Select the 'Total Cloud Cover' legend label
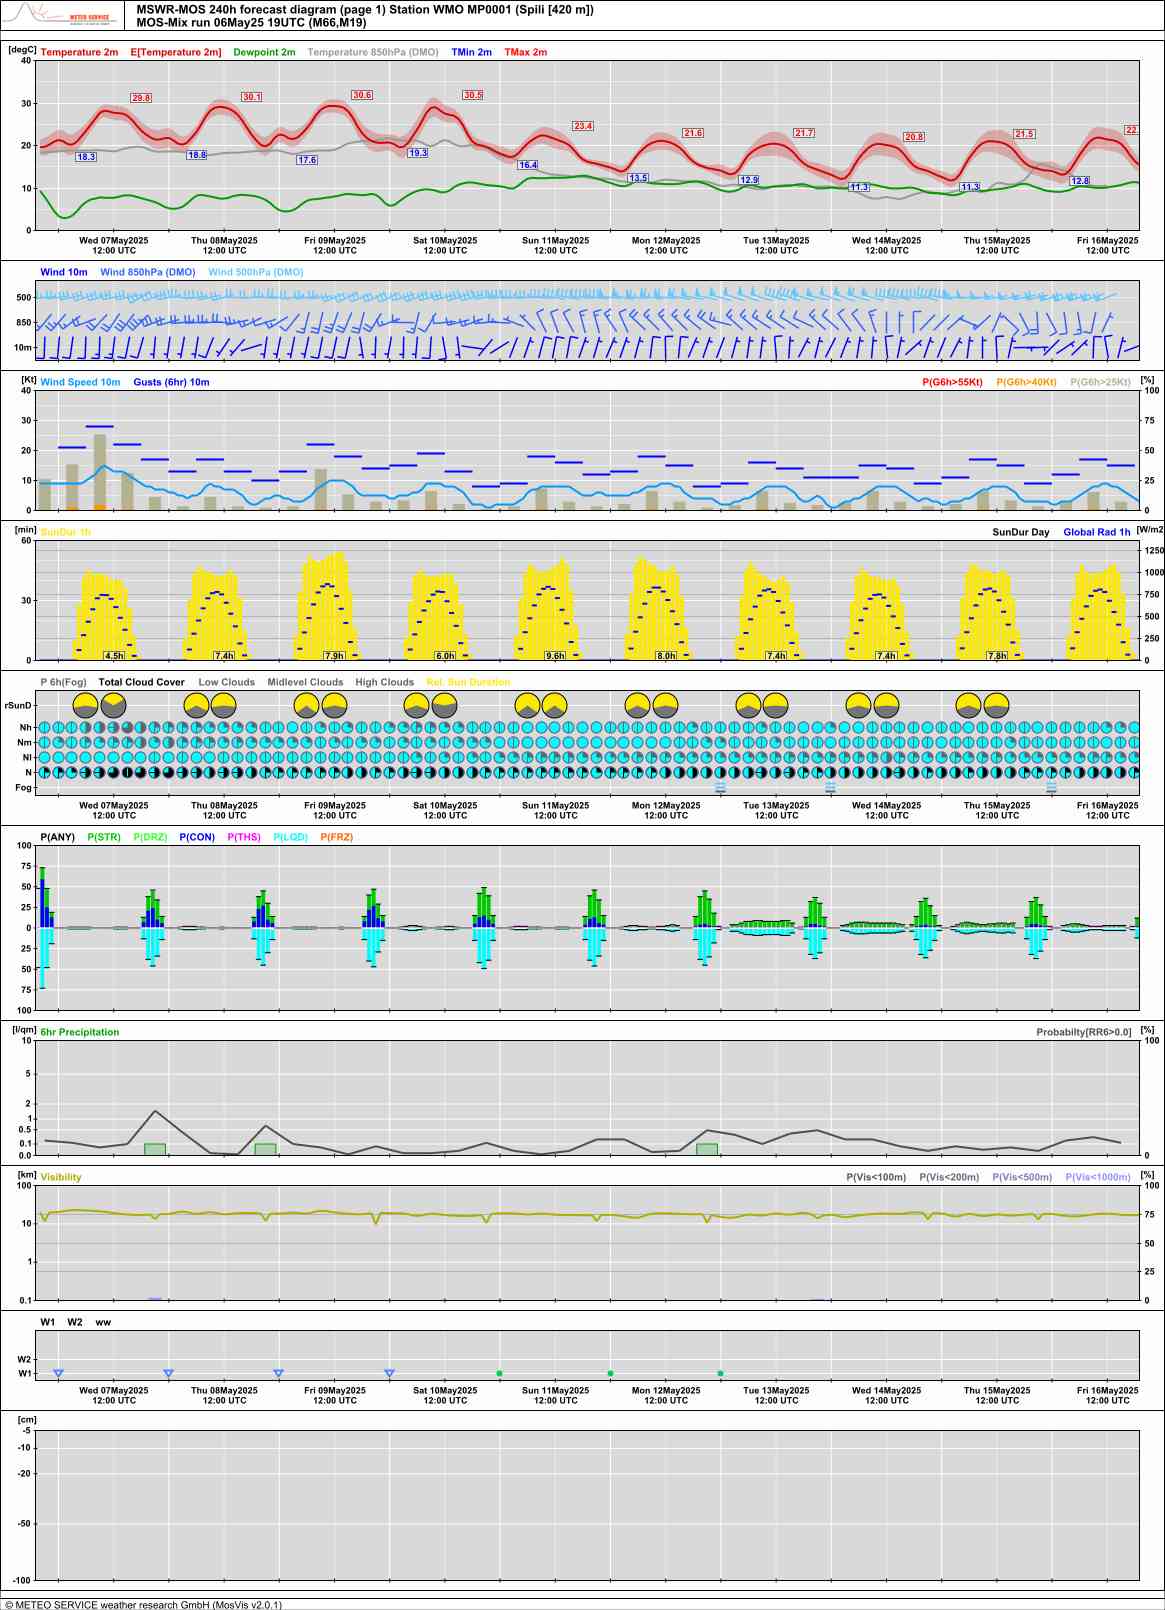 point(142,682)
